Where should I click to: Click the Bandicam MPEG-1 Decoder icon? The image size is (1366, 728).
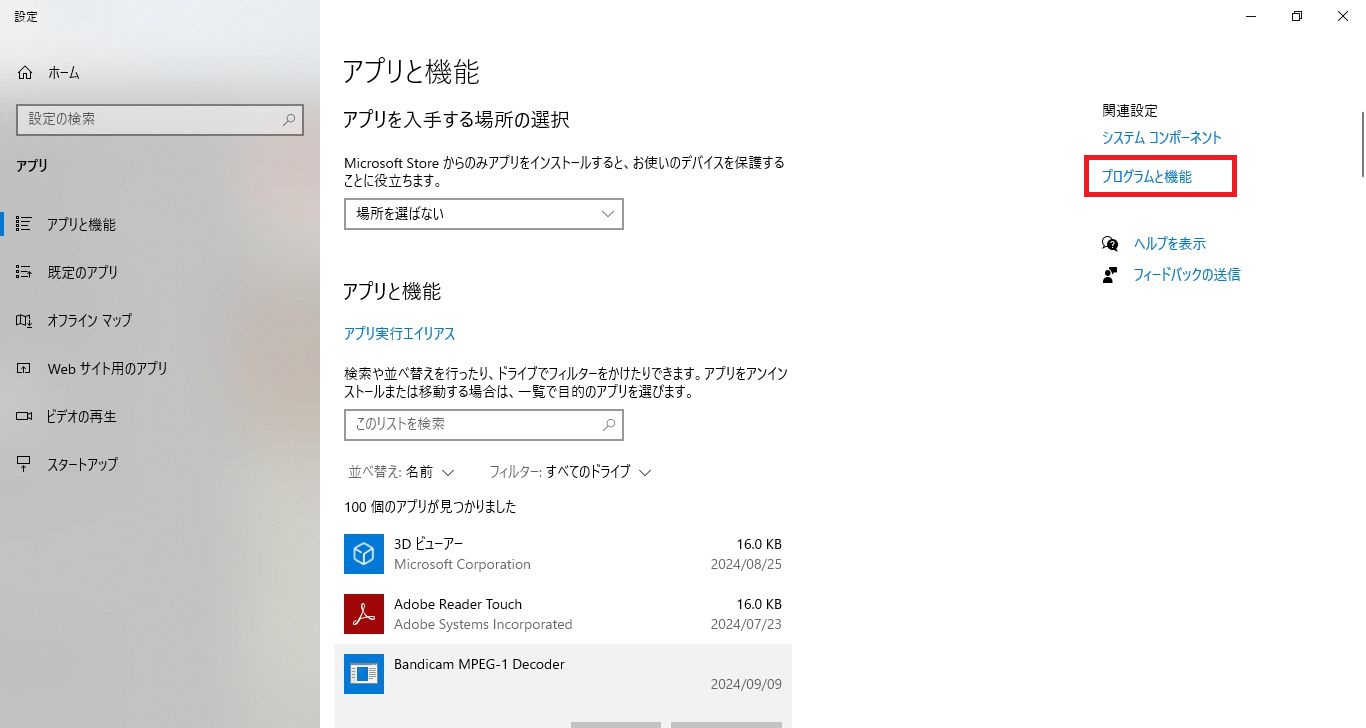[x=364, y=674]
